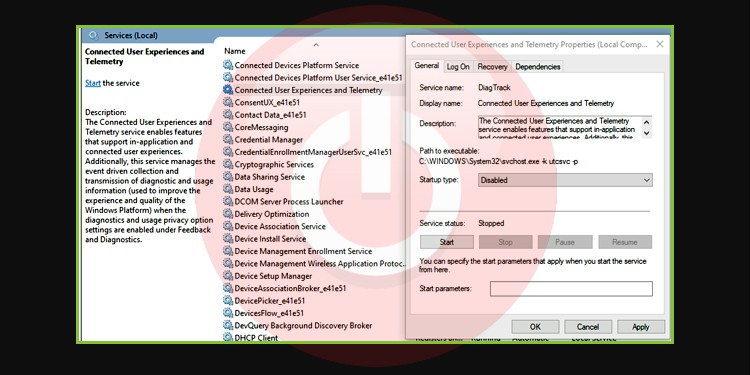The image size is (750, 375).
Task: Switch to the General tab
Action: coord(427,66)
